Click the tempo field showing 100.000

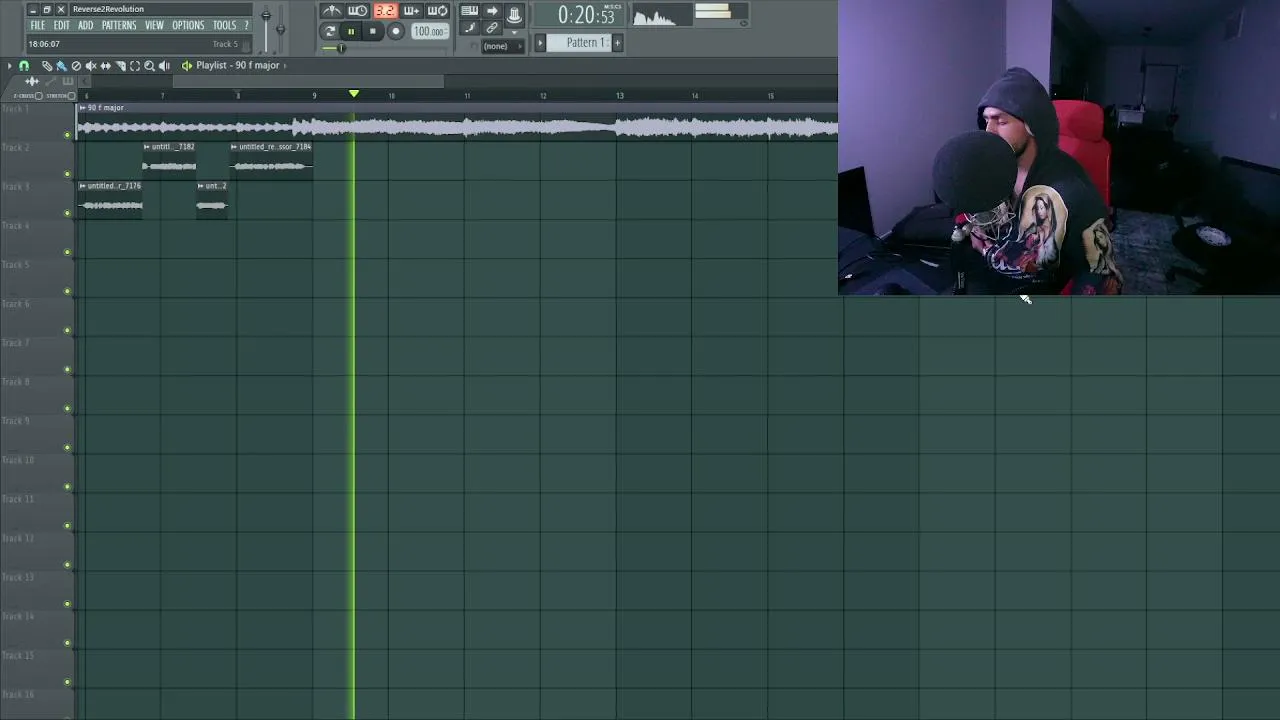(429, 32)
